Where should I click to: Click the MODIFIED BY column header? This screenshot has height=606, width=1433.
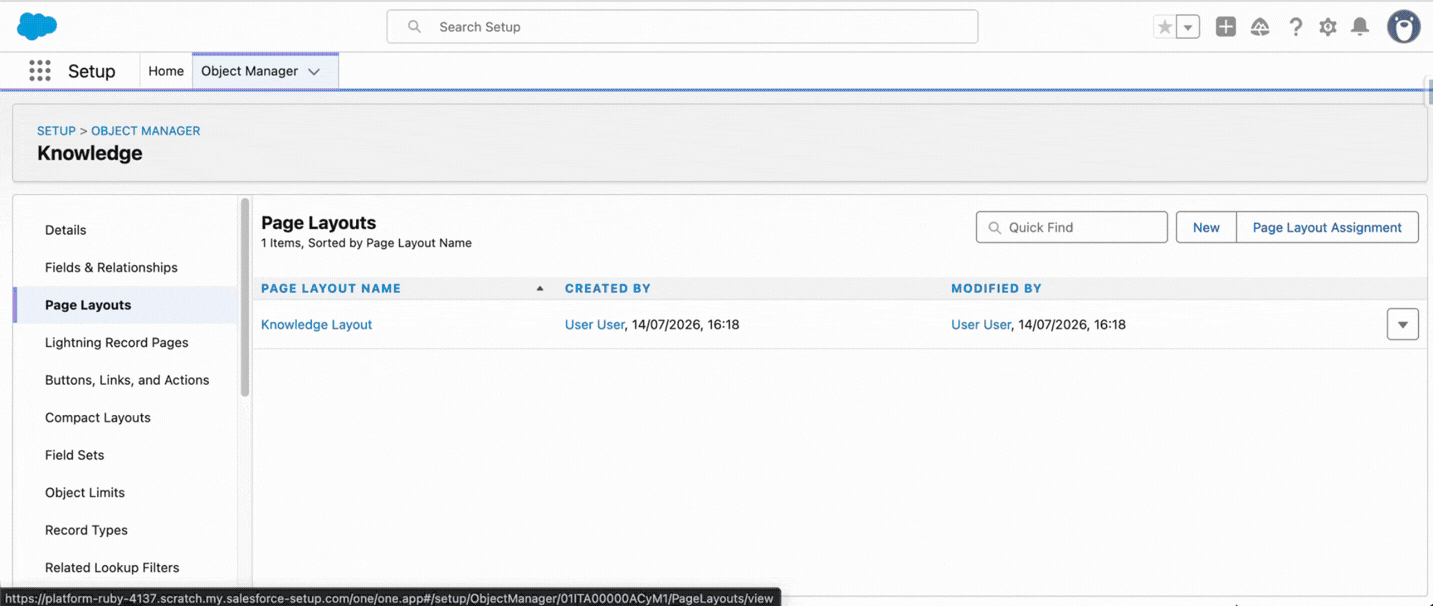[x=996, y=288]
